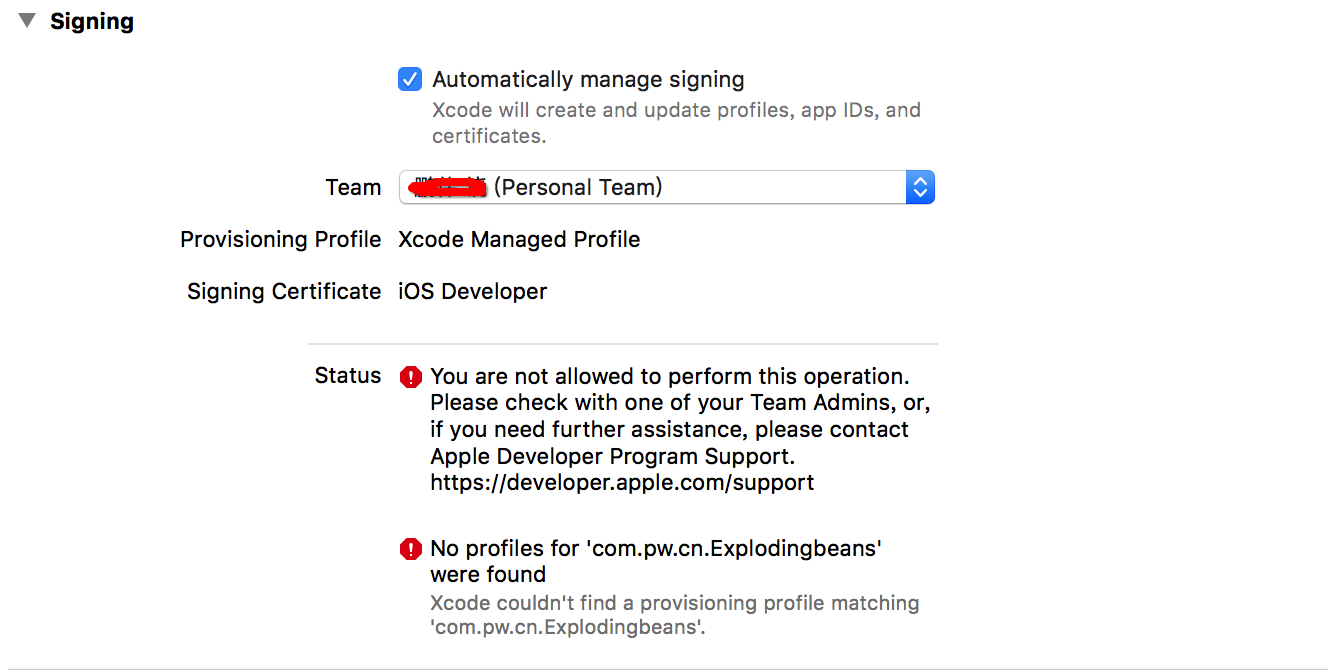Viewport: 1338px width, 670px height.
Task: Click the Team field label
Action: (353, 187)
